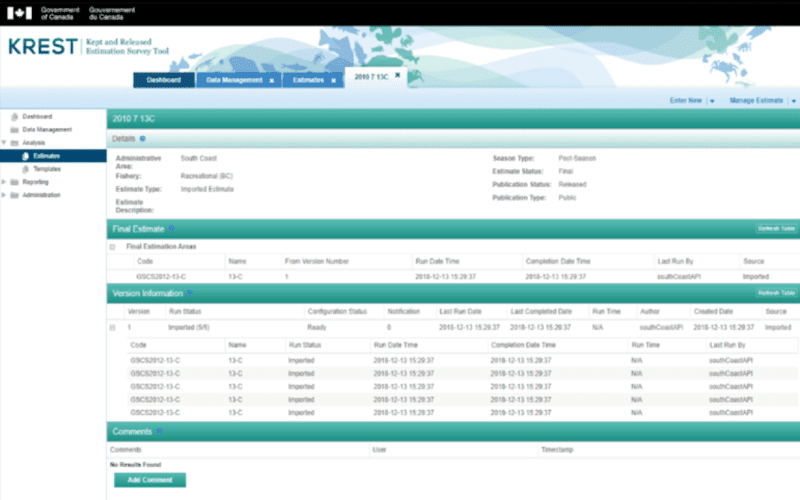This screenshot has height=500, width=800.
Task: Click Refresh Table in Final Estimate section
Action: (776, 229)
